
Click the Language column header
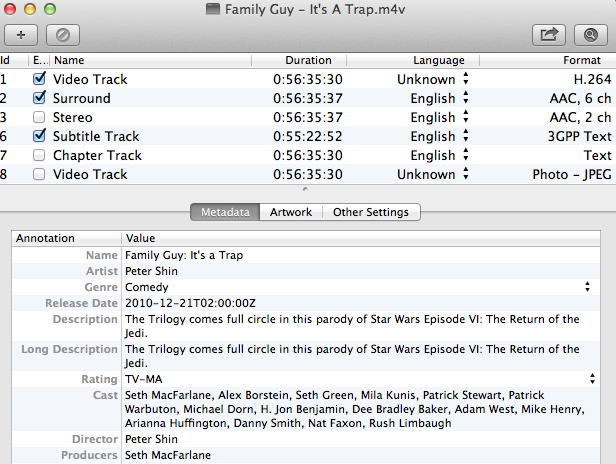click(413, 60)
